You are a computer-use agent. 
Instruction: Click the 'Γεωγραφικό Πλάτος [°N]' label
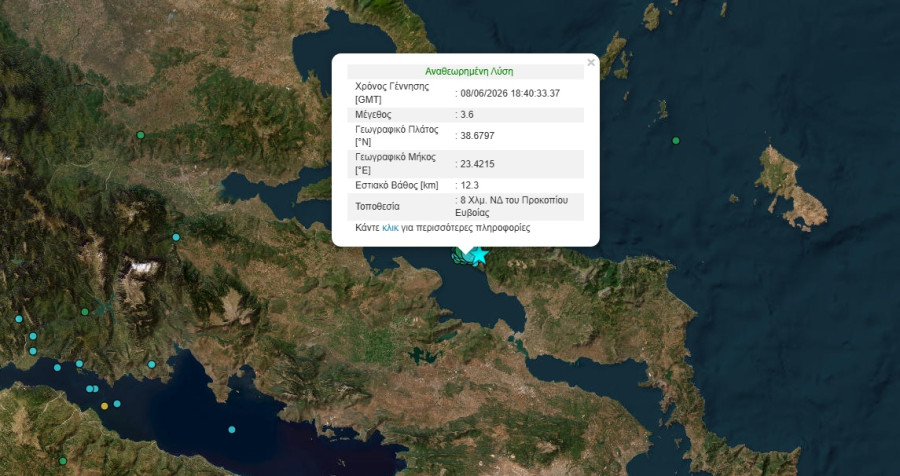(397, 136)
